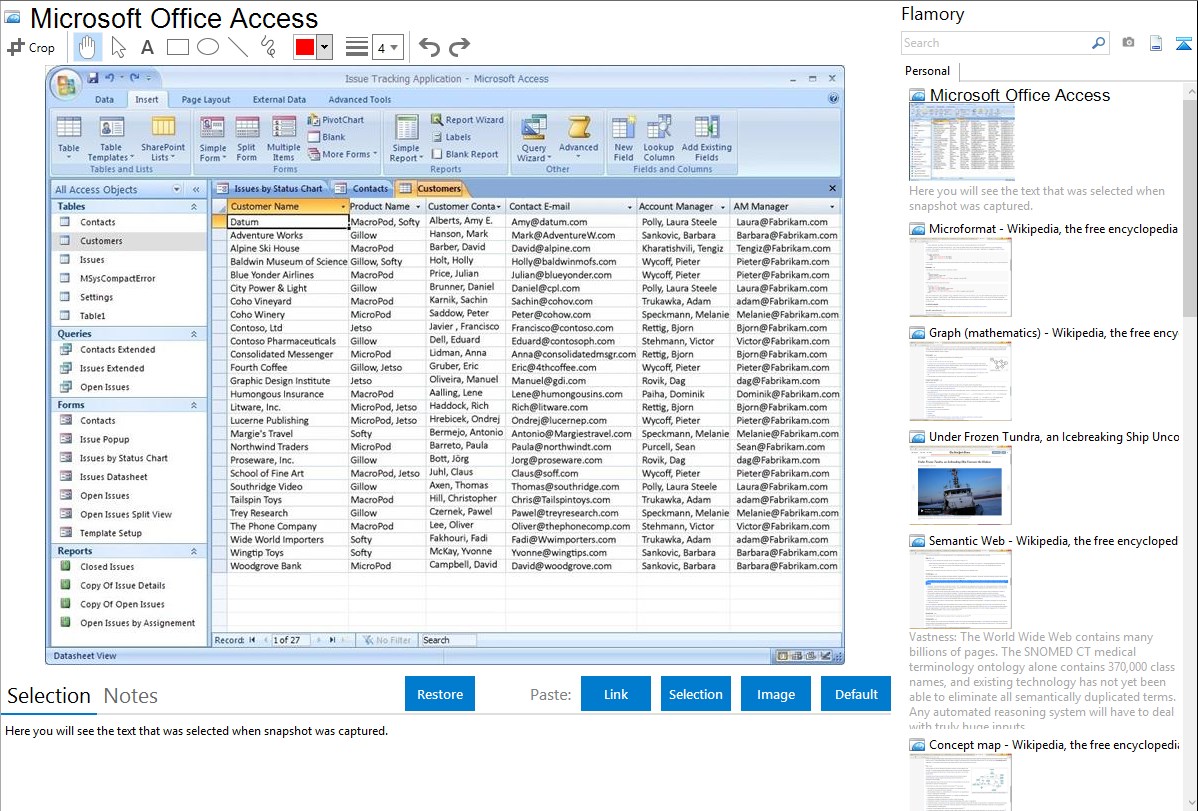
Task: Activate the hand pan tool
Action: tap(87, 47)
